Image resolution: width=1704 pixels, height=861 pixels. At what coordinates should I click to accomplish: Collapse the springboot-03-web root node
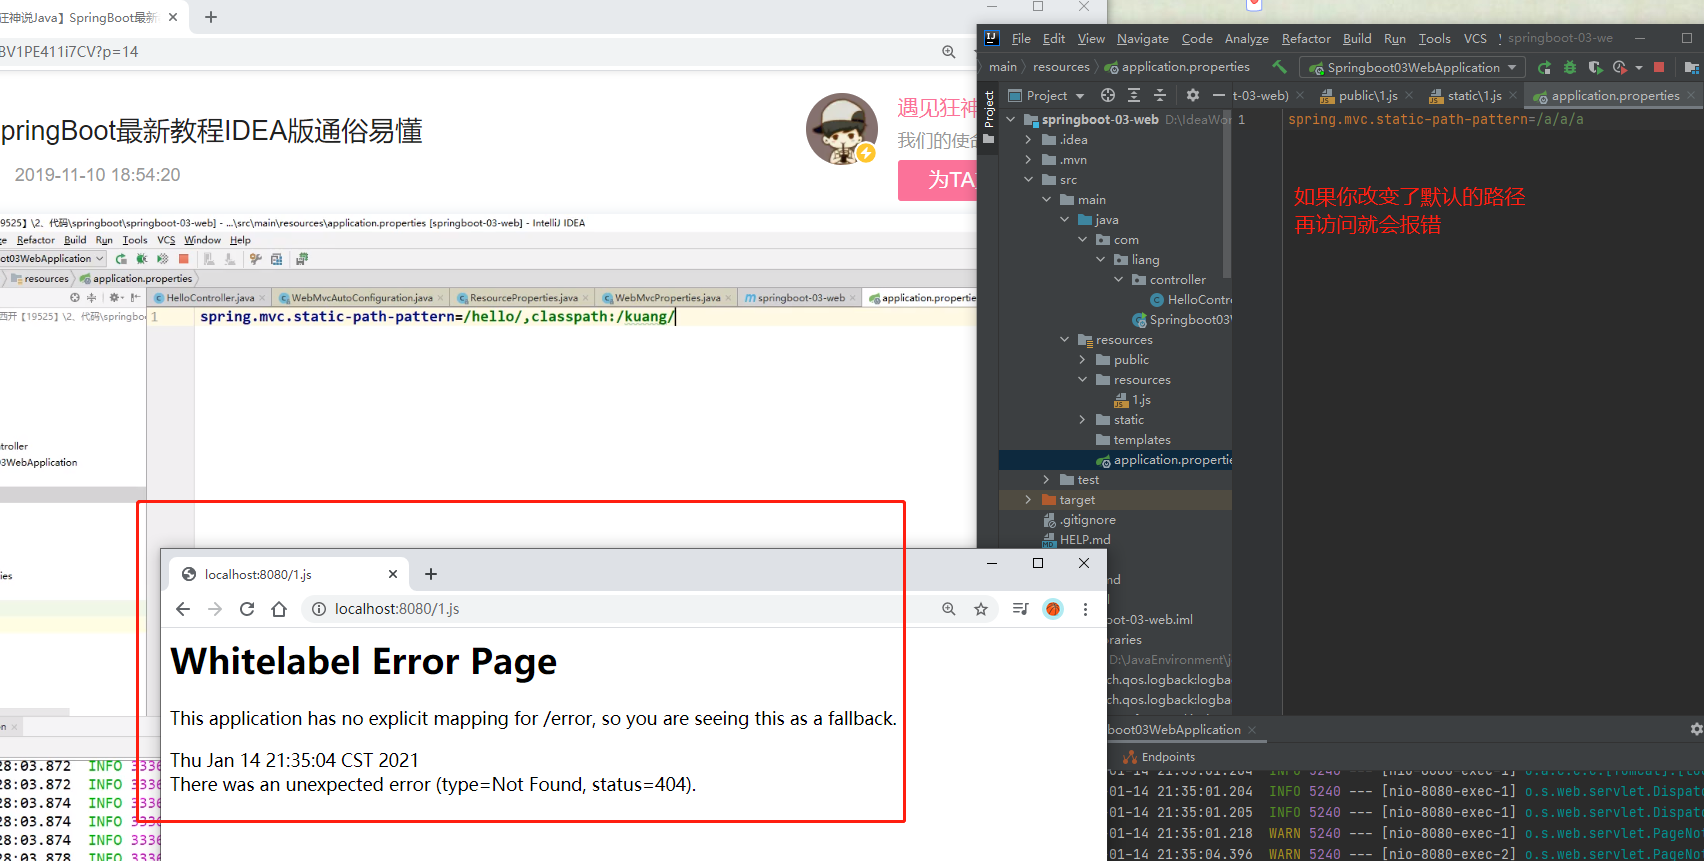pos(1011,119)
